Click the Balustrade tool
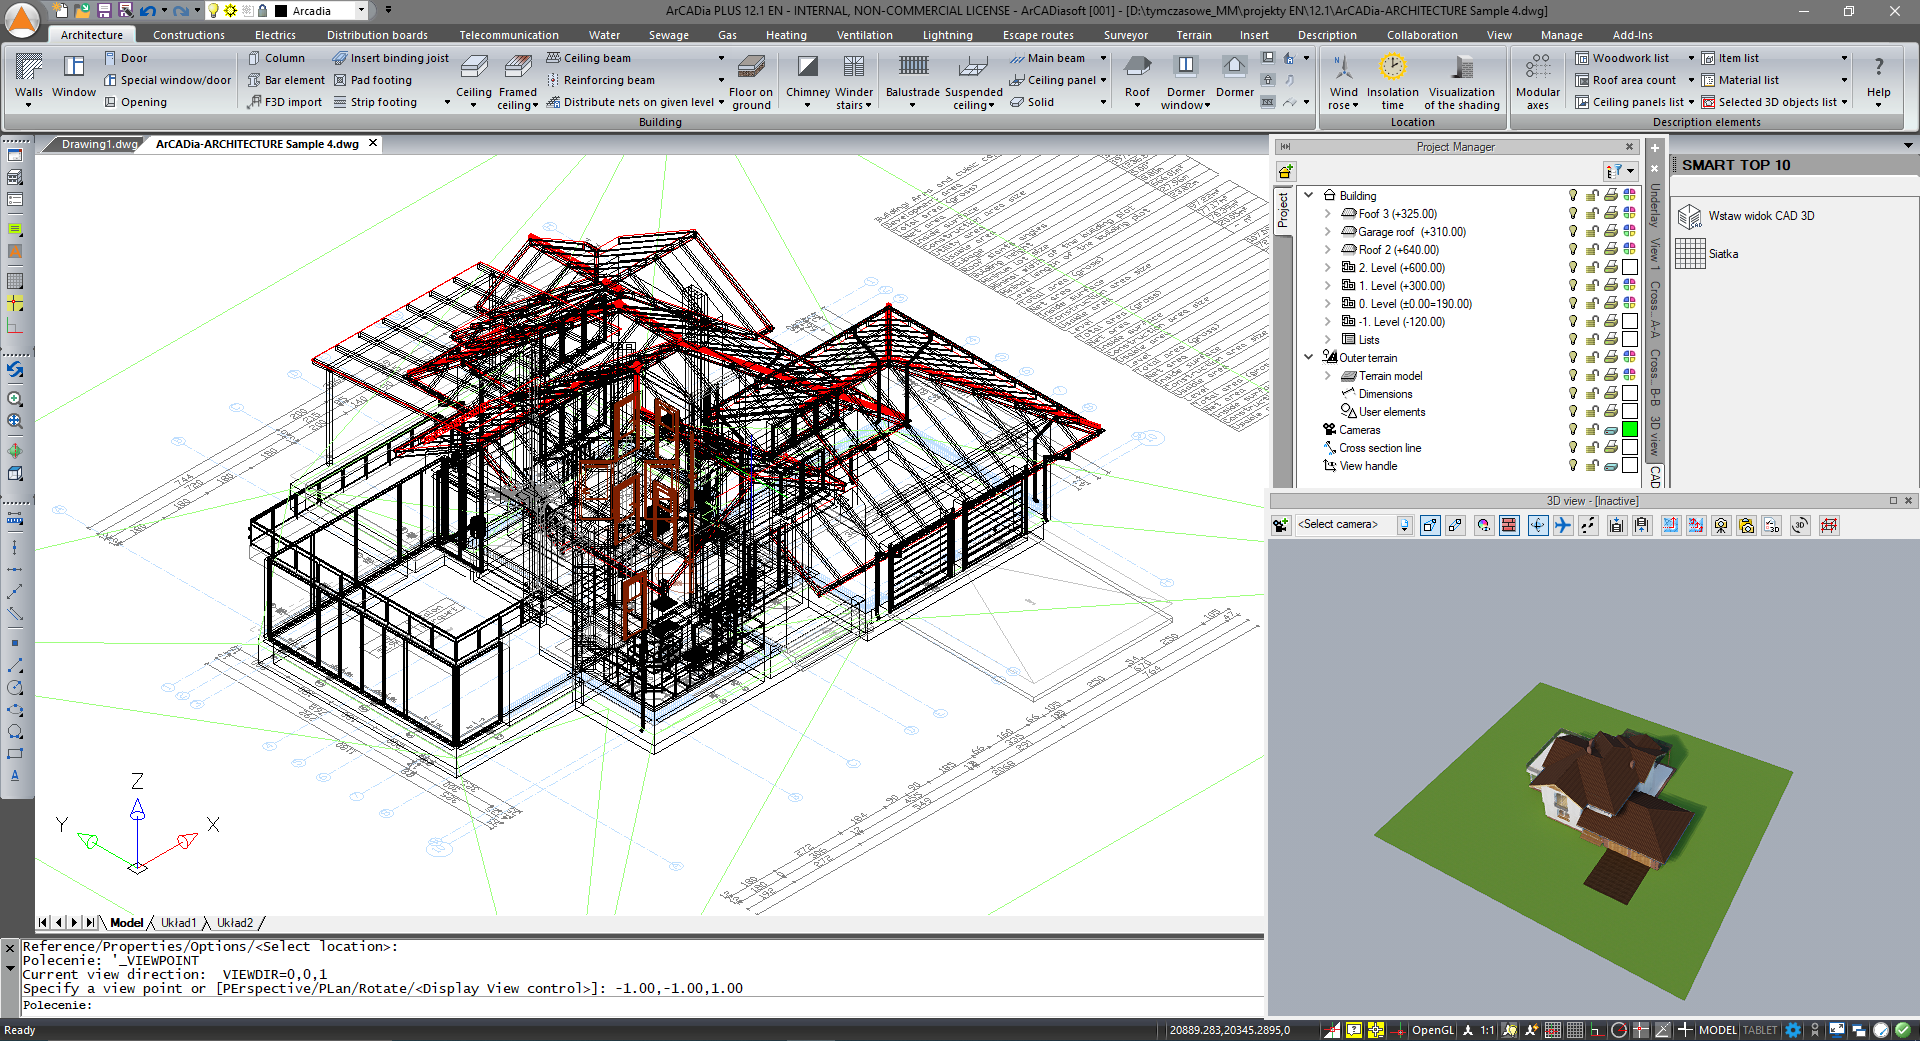This screenshot has width=1920, height=1041. [912, 75]
